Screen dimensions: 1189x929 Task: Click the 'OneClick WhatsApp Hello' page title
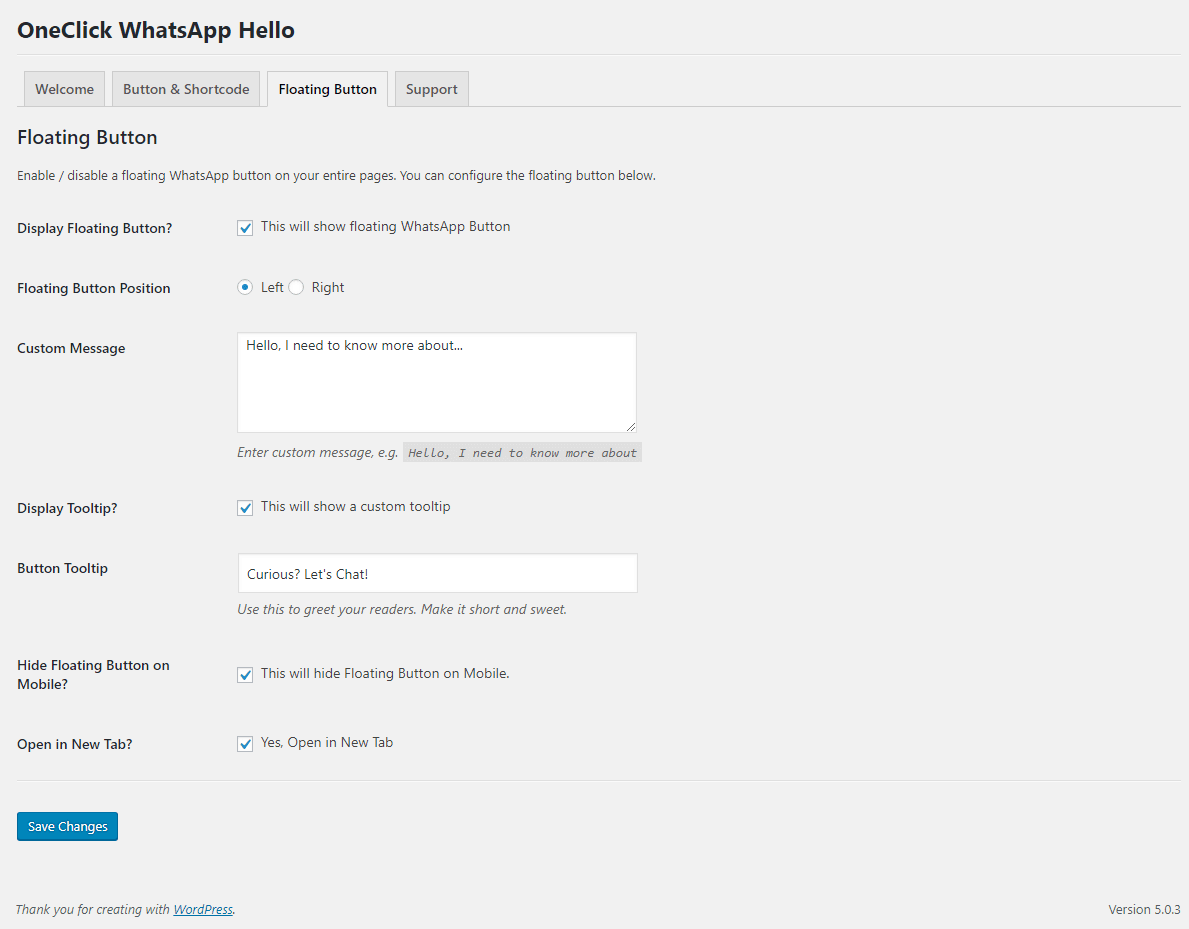click(x=156, y=30)
